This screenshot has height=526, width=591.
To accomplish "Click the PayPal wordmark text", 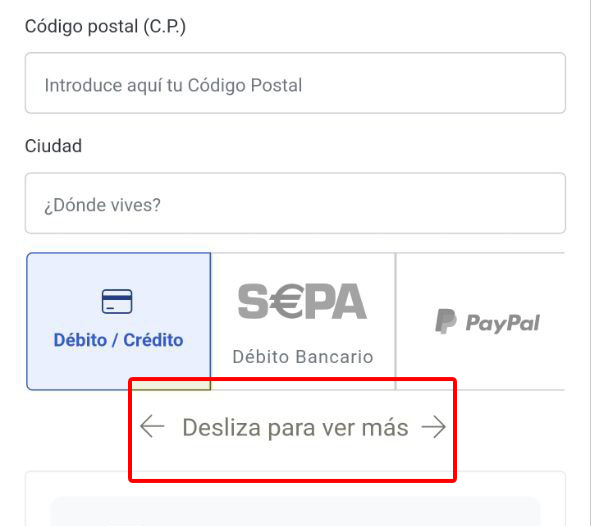I will [x=503, y=323].
